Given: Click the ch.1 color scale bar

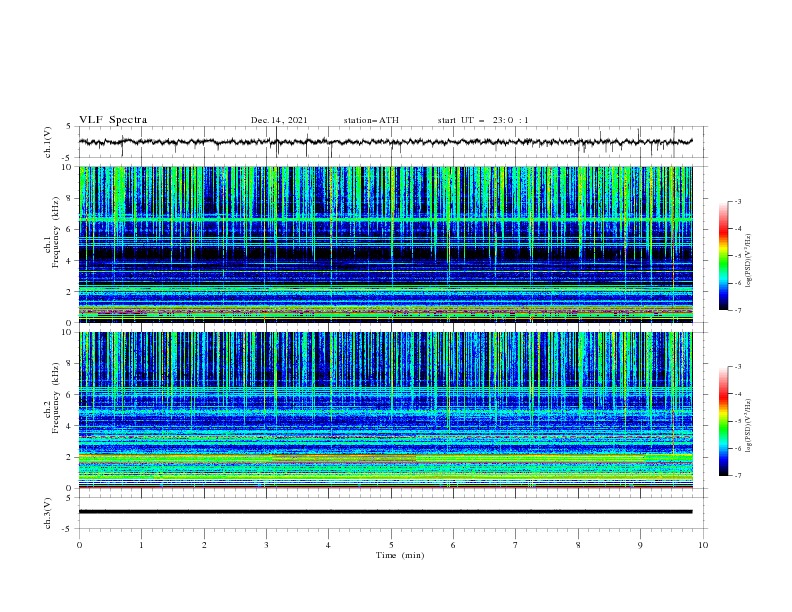Looking at the screenshot, I should coord(724,256).
